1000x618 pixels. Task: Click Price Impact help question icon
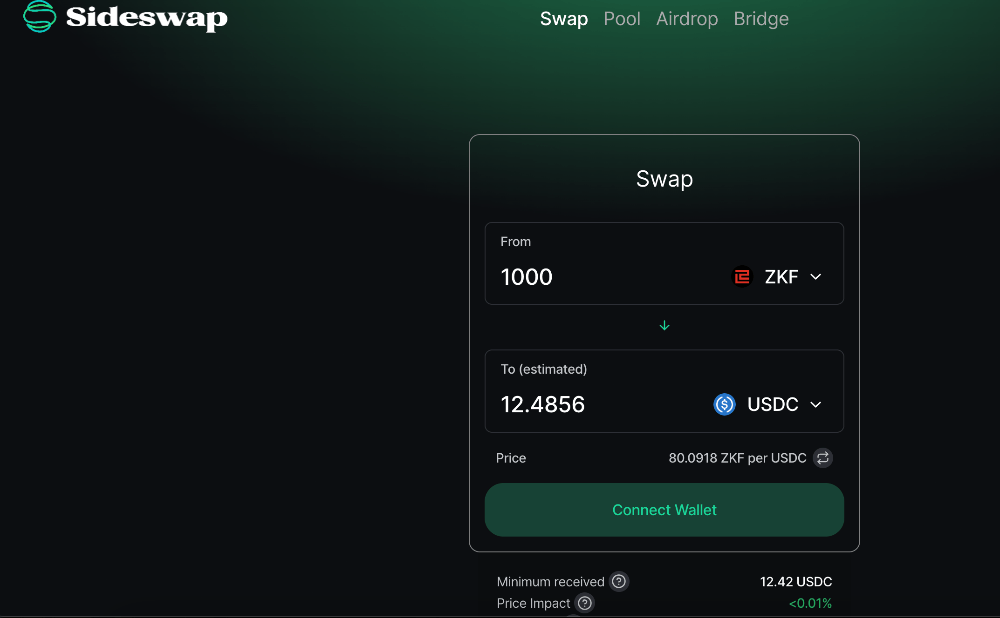point(585,603)
